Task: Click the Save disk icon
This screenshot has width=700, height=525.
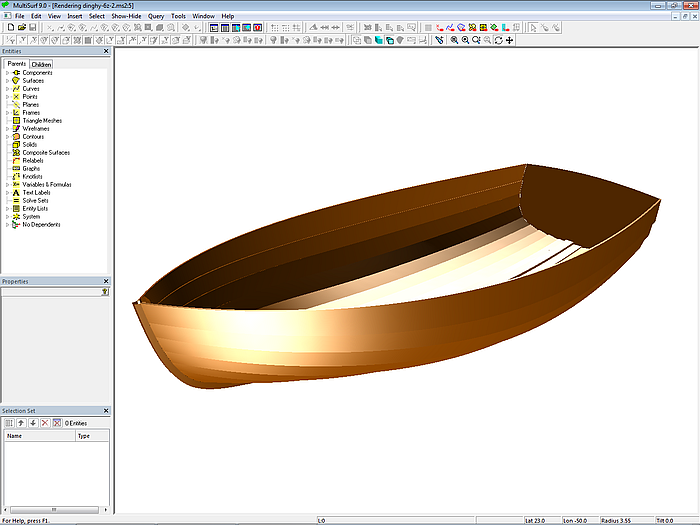Action: 32,28
